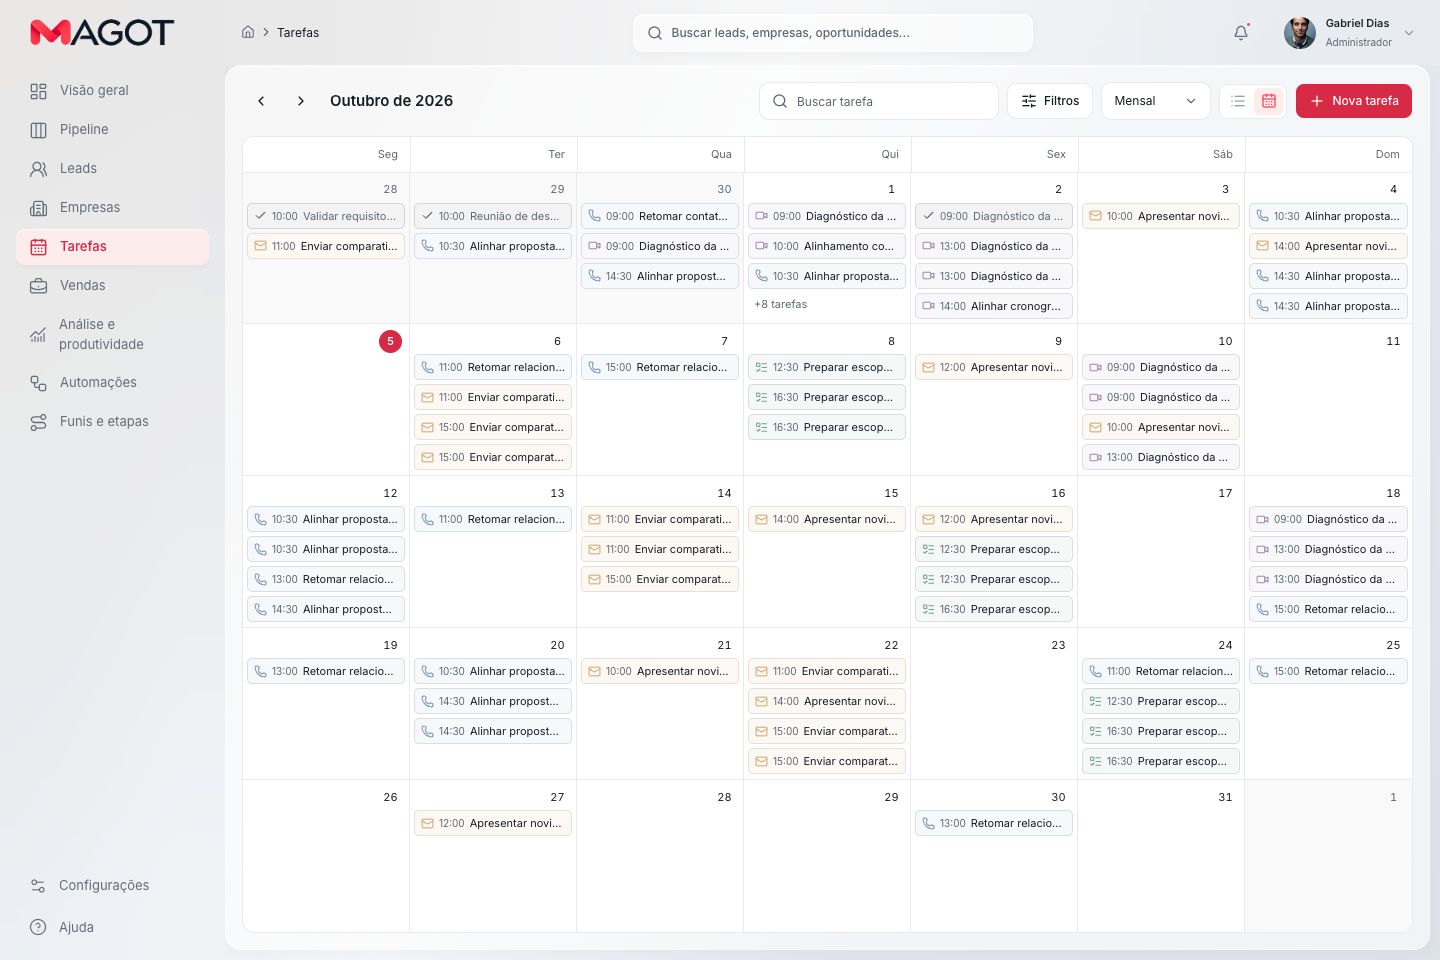Image resolution: width=1440 pixels, height=960 pixels.
Task: Click the Análise e produtividade chart icon
Action: point(38,335)
